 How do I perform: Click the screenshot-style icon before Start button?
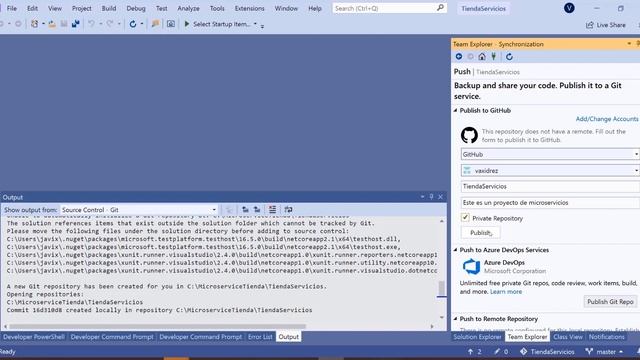click(x=171, y=24)
